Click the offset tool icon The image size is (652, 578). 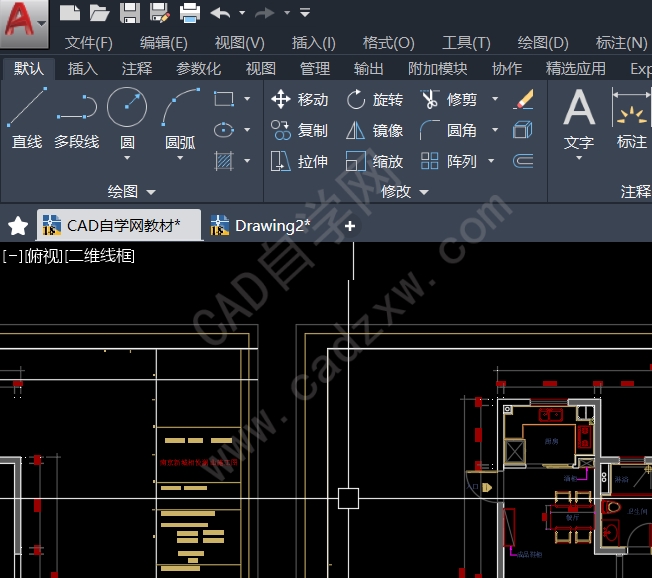click(x=524, y=161)
